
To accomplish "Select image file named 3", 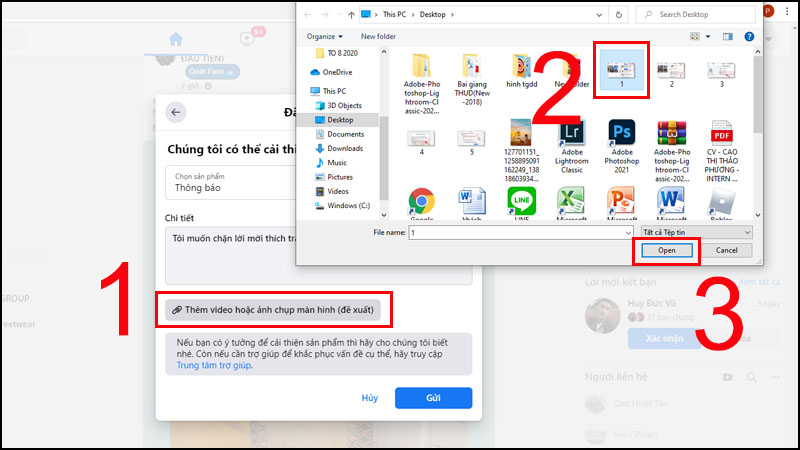I will pyautogui.click(x=721, y=74).
